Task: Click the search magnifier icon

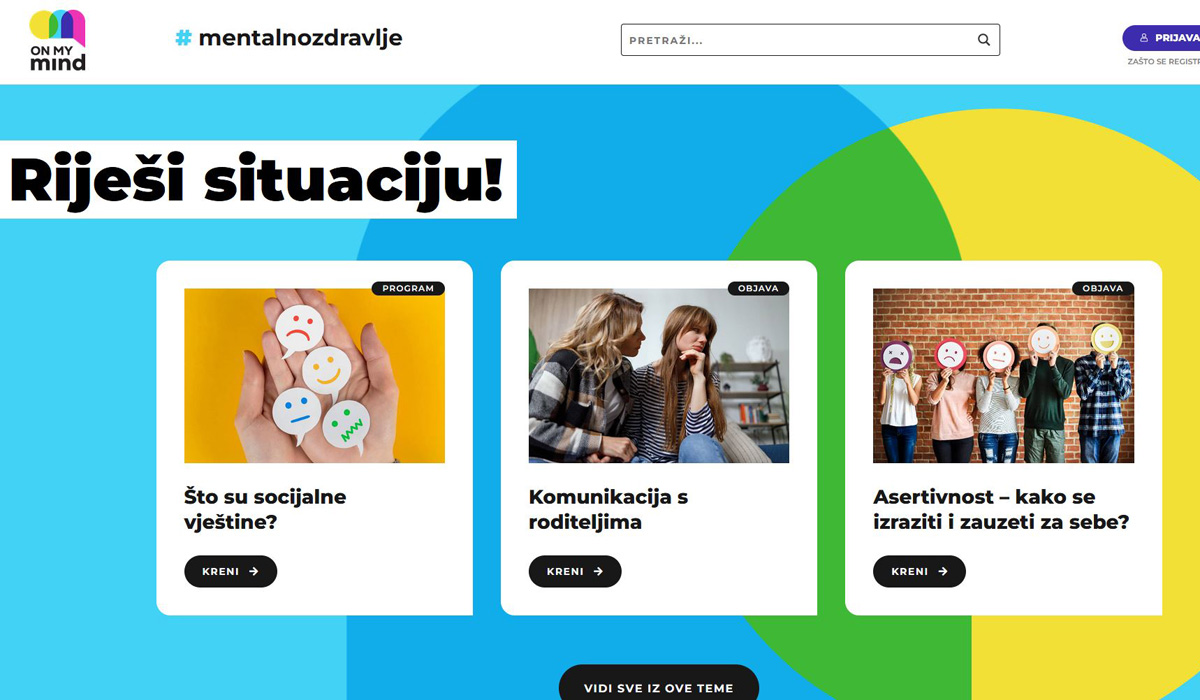Action: pos(984,40)
